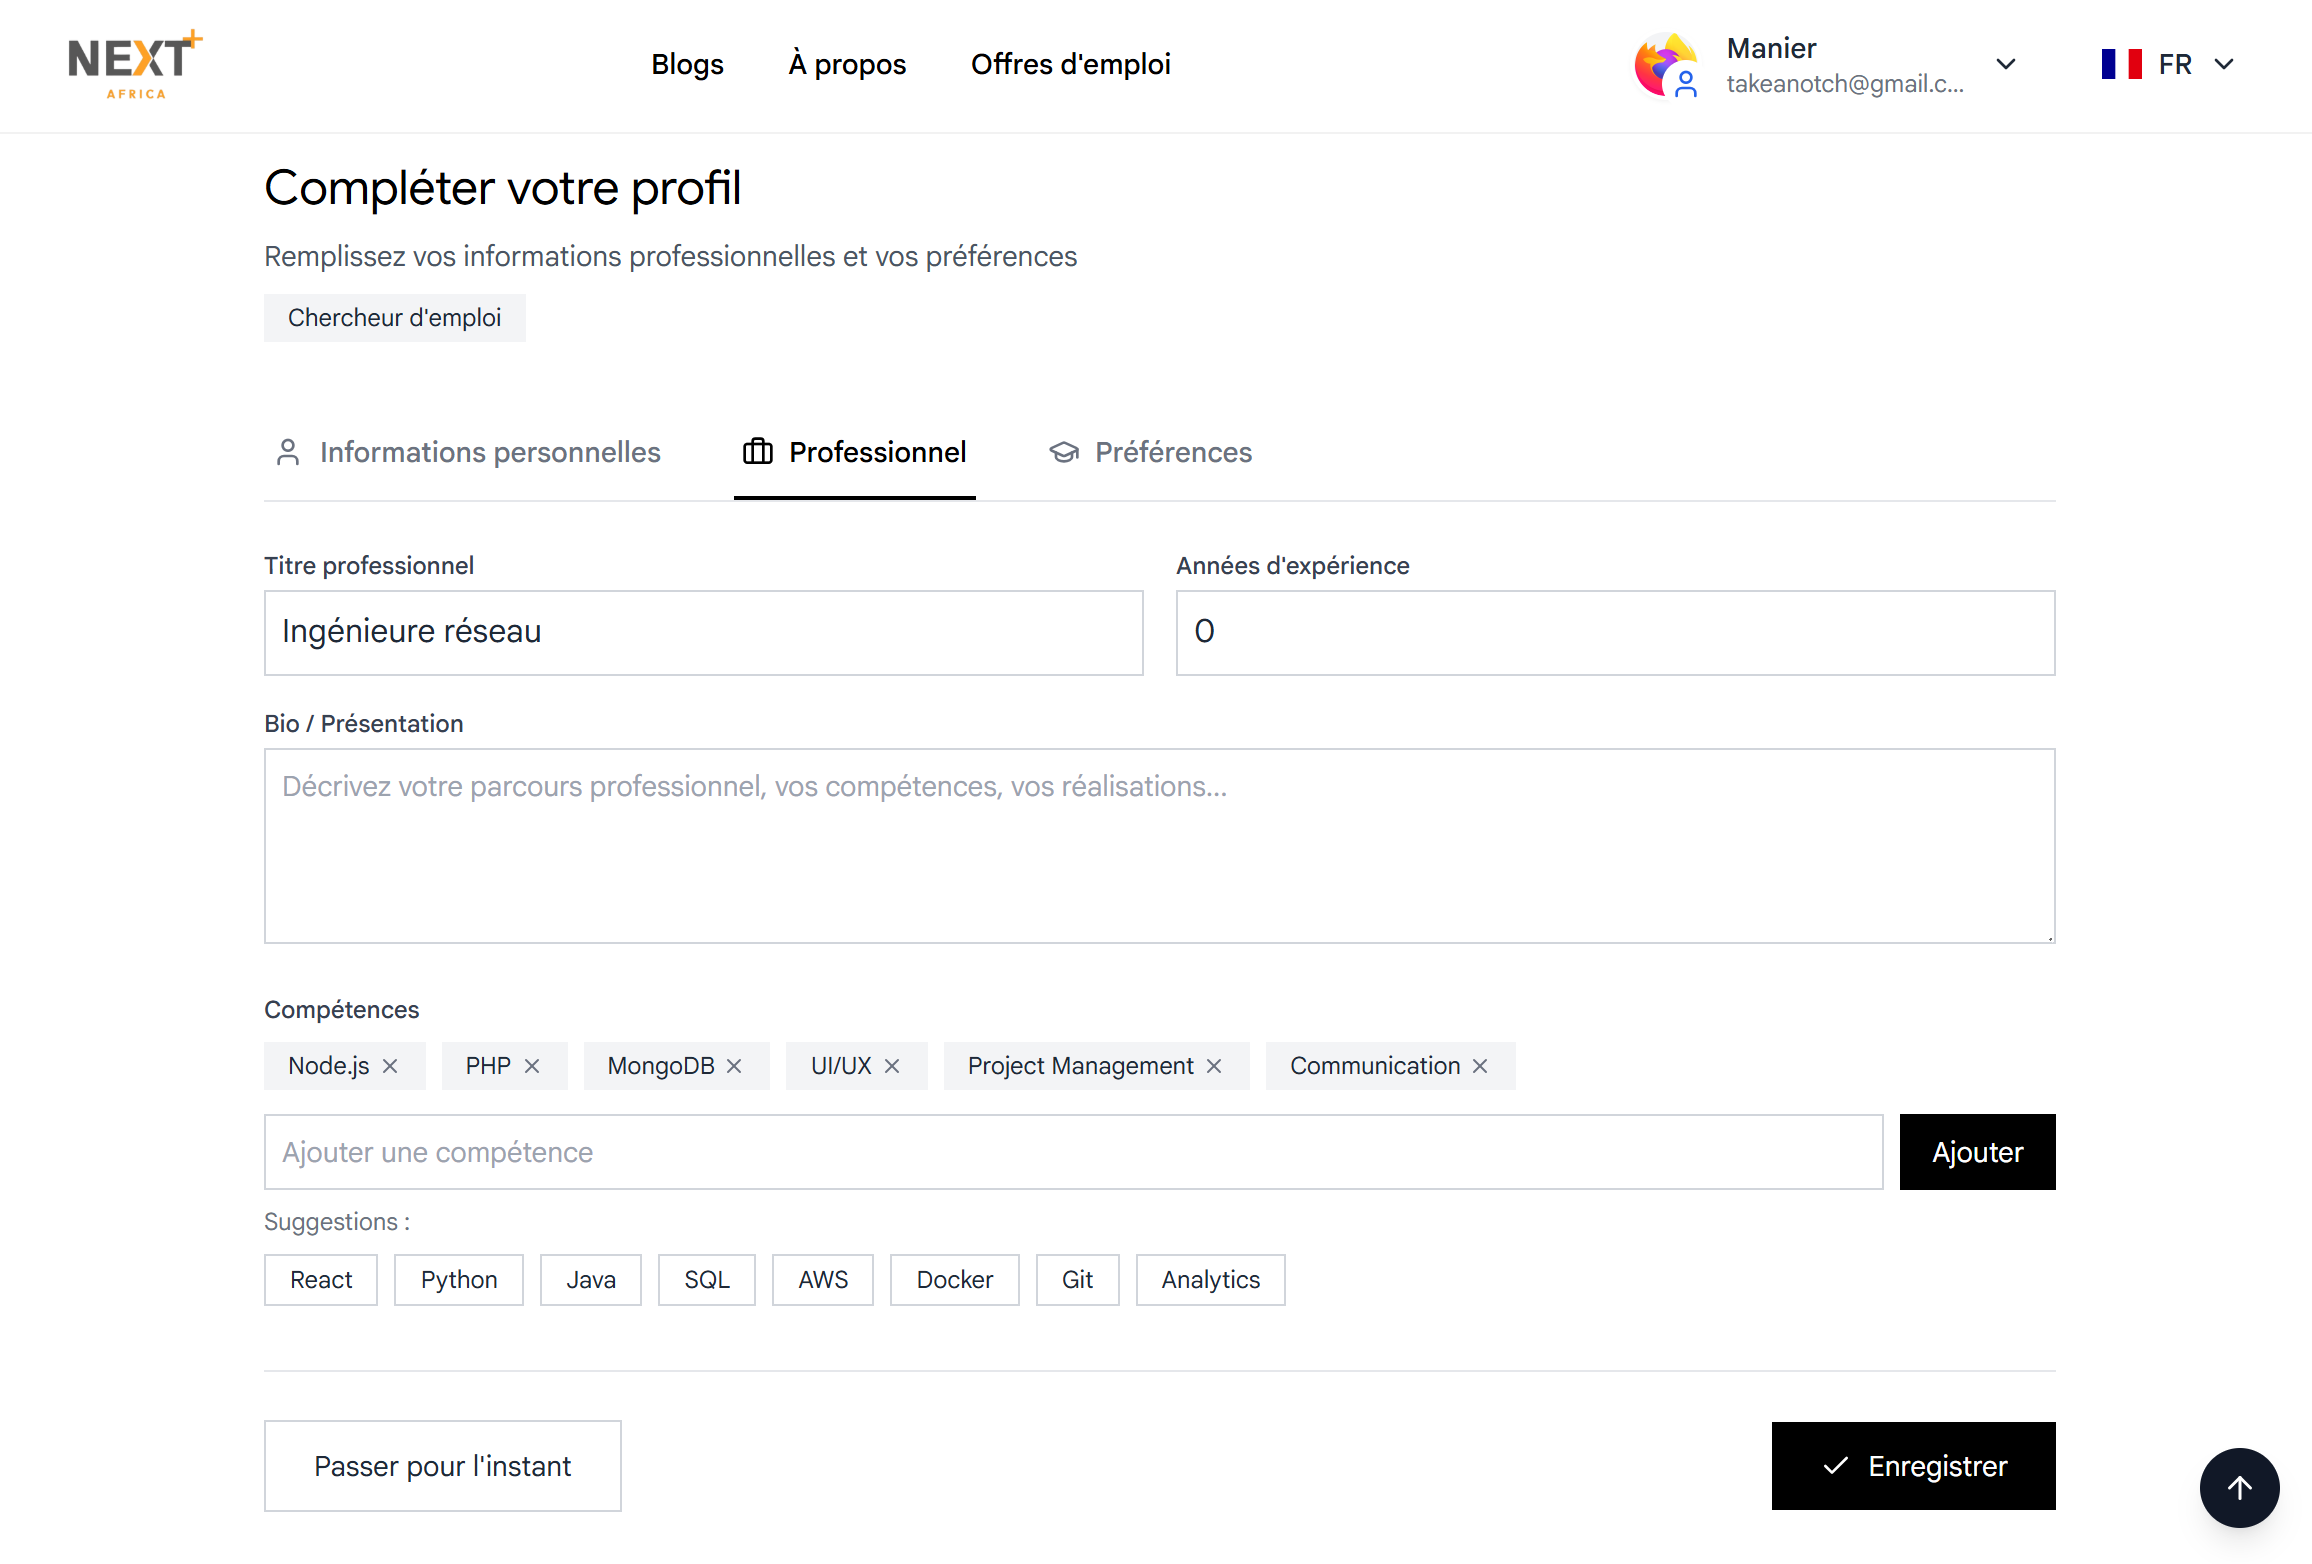Expand the Manier account dropdown

point(2005,64)
